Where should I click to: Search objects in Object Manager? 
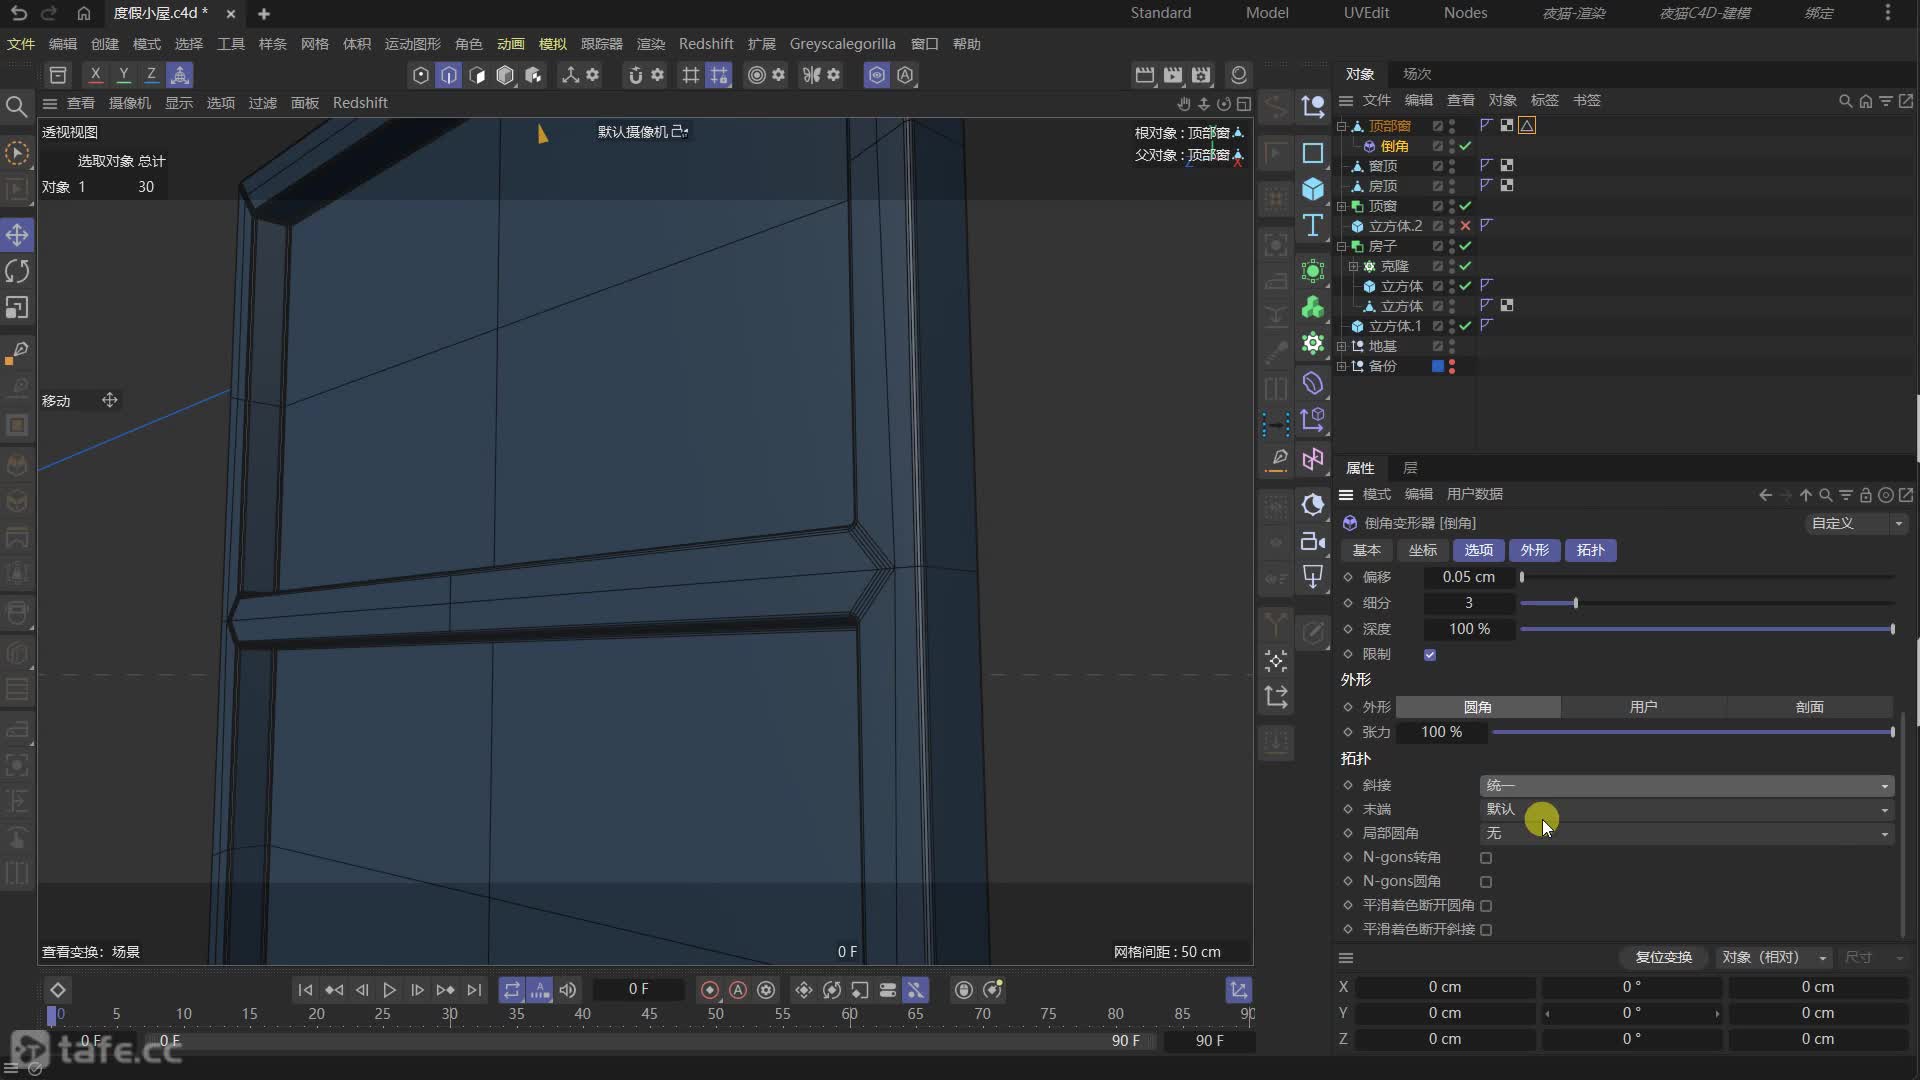tap(1845, 101)
